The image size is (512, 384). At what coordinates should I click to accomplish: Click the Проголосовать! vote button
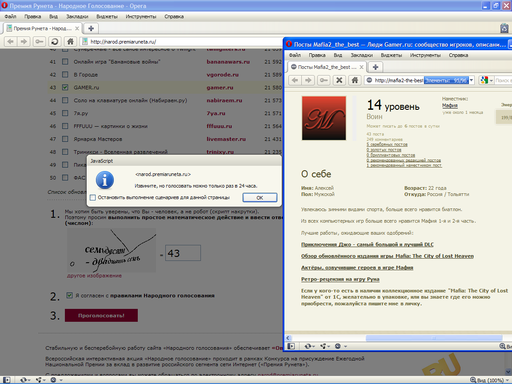[101, 315]
